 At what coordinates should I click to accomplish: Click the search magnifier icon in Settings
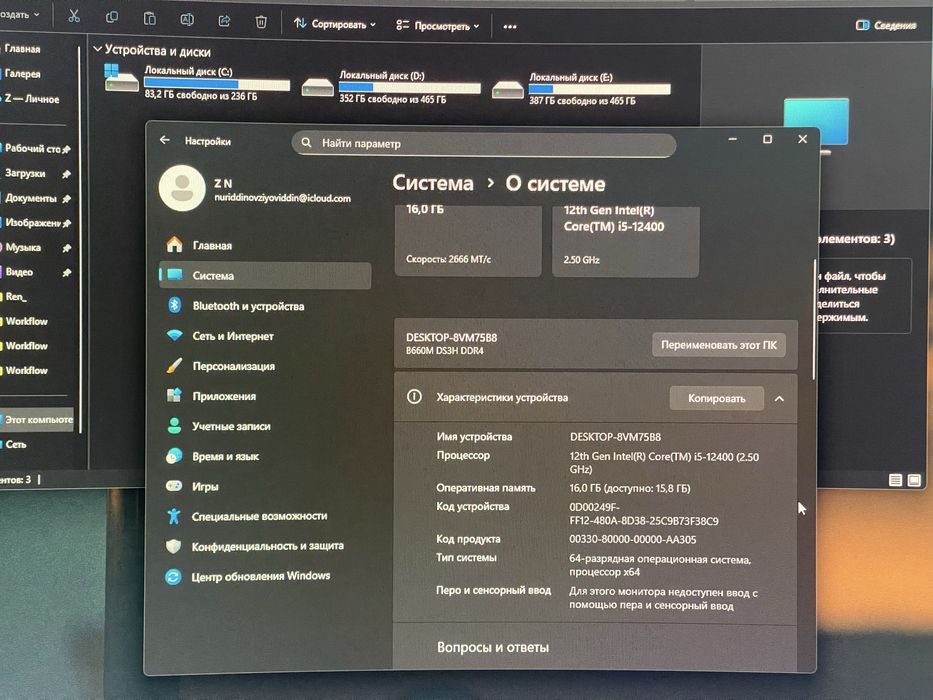point(306,143)
